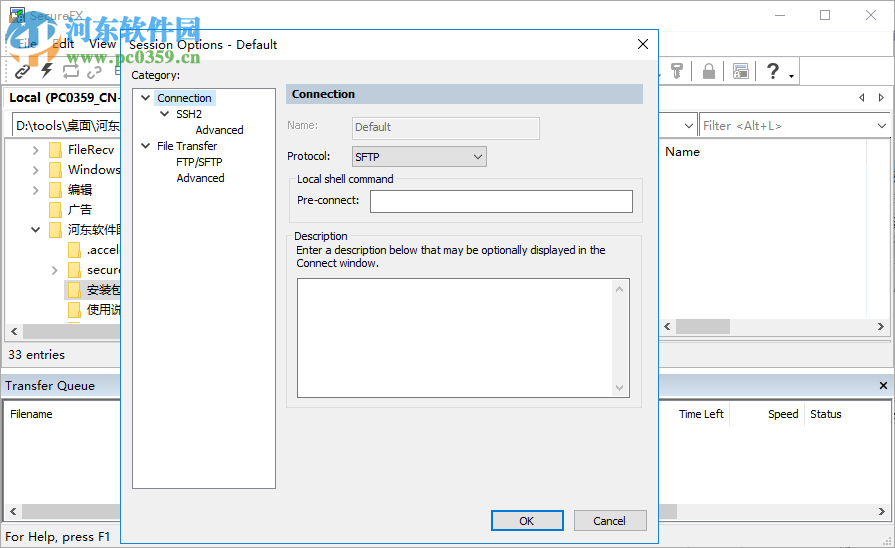
Task: Click the 广告 folder icon
Action: point(55,209)
